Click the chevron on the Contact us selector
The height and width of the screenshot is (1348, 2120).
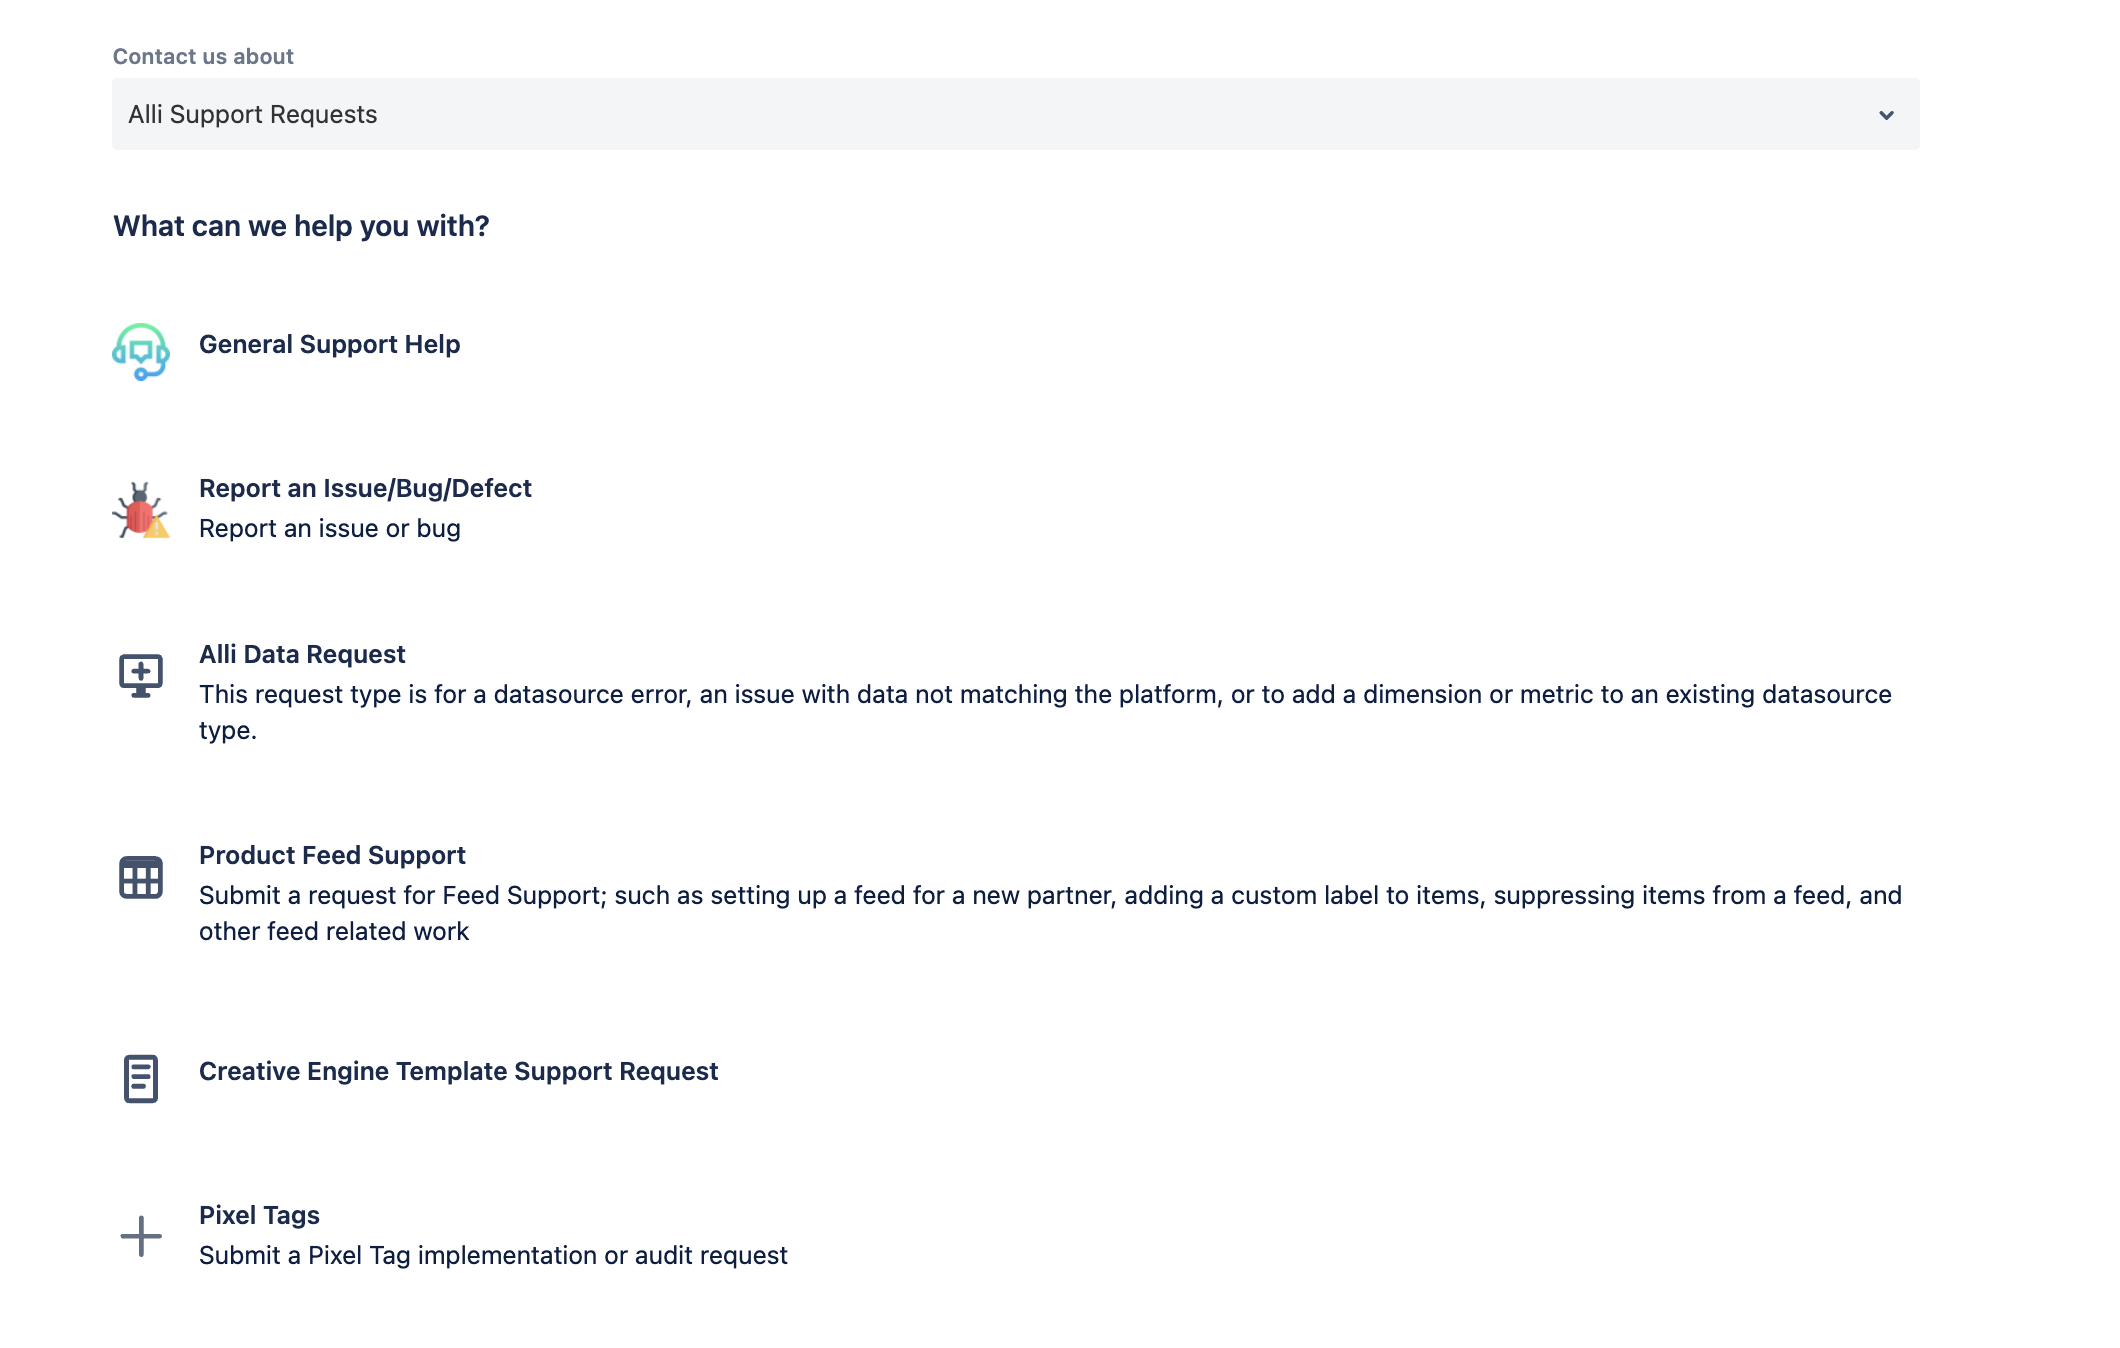click(x=1886, y=115)
